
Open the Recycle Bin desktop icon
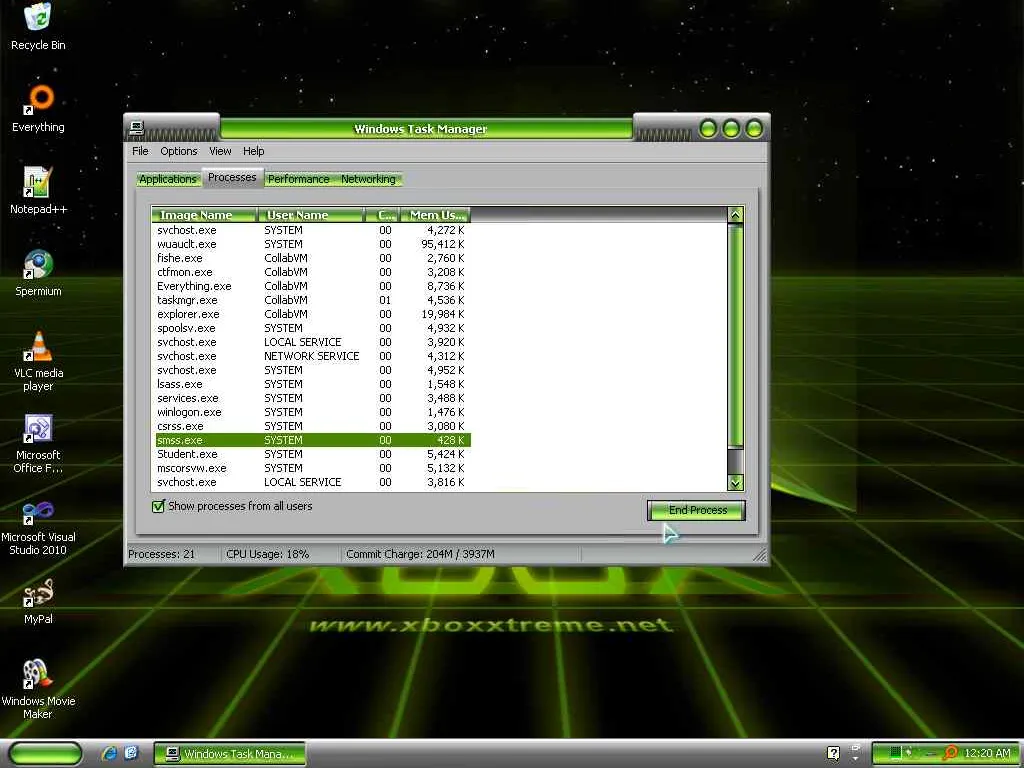coord(38,26)
